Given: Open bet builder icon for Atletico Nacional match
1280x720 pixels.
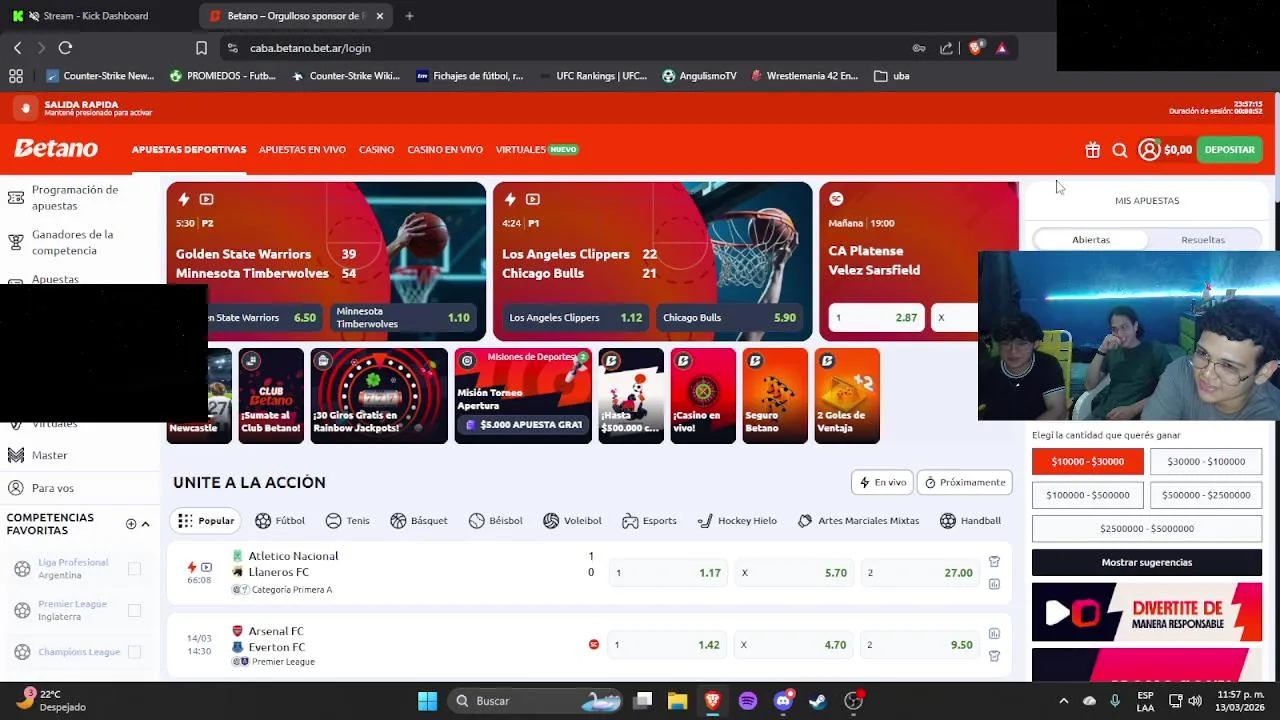Looking at the screenshot, I should pyautogui.click(x=994, y=562).
